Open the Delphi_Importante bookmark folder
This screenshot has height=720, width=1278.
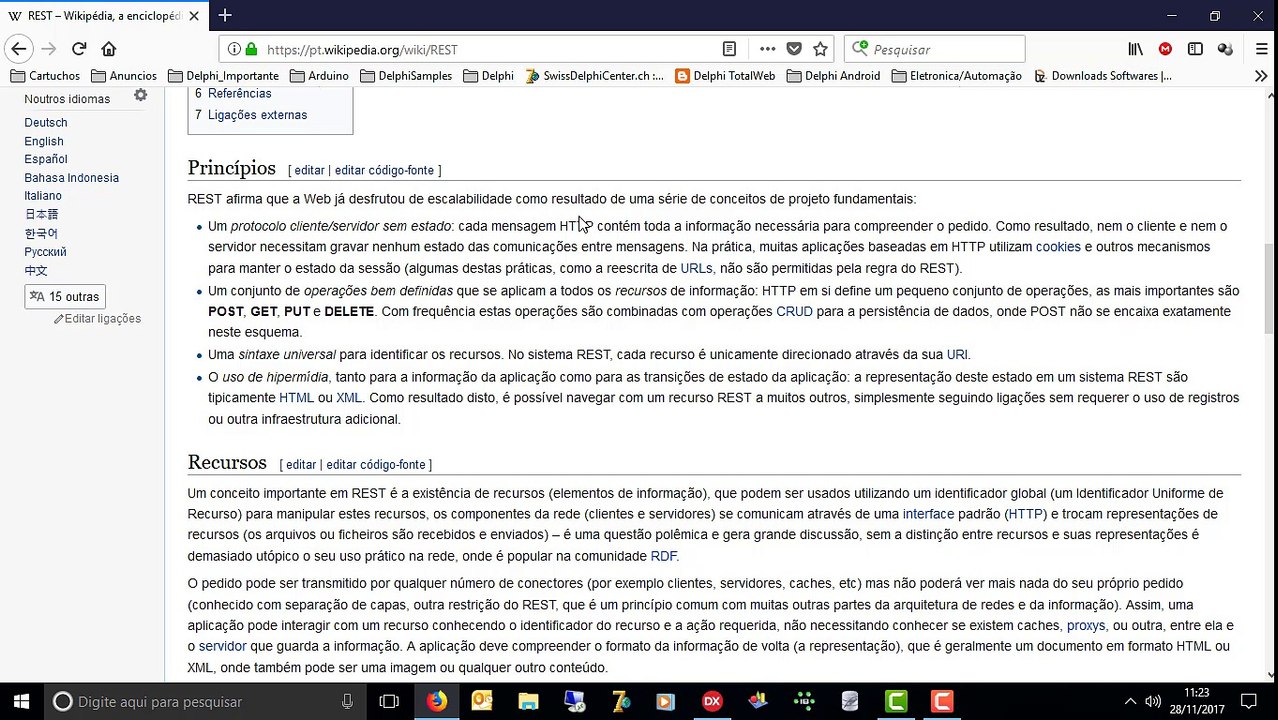[x=224, y=76]
